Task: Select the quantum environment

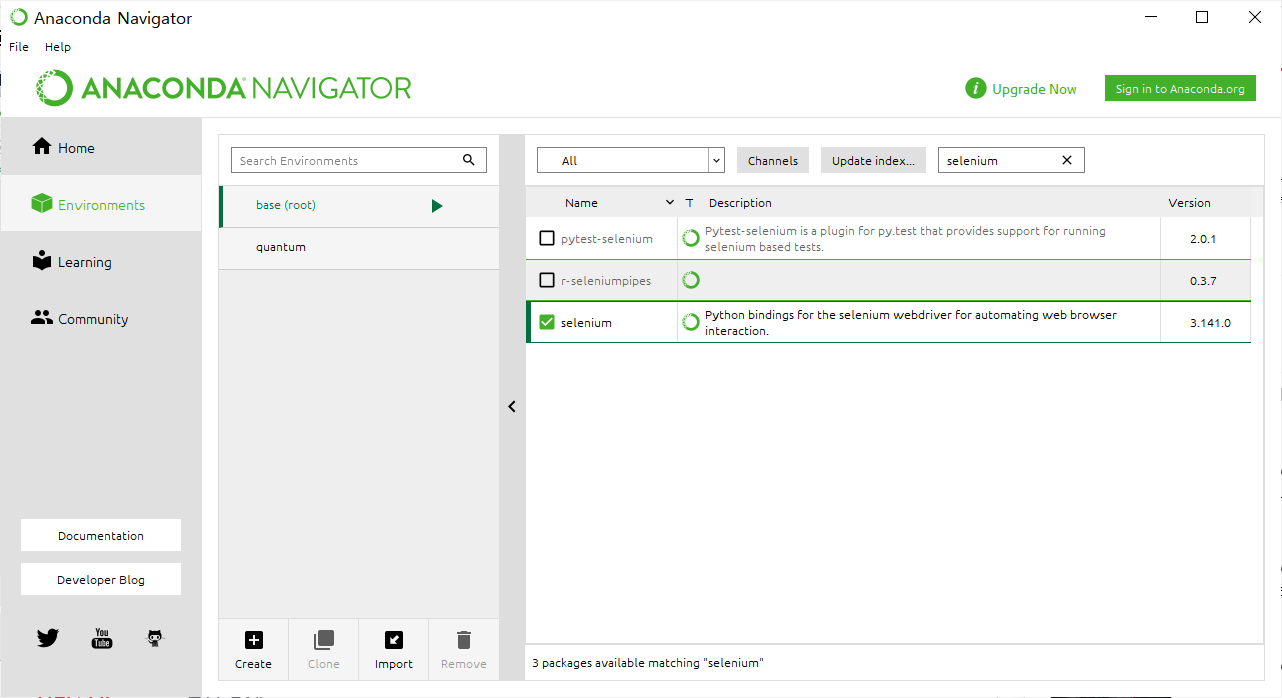Action: (x=359, y=247)
